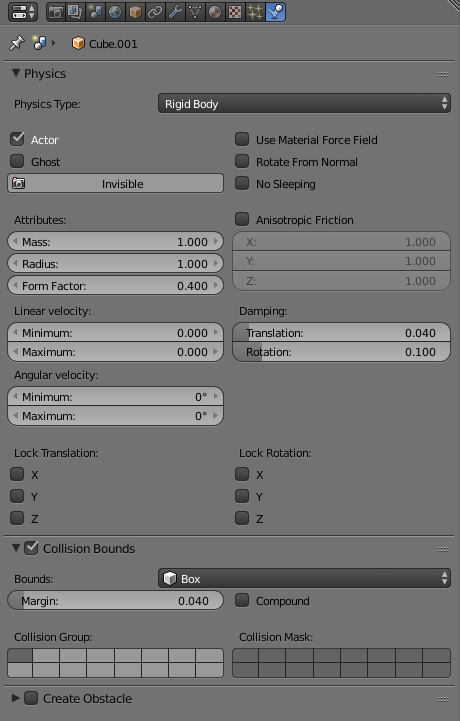460x721 pixels.
Task: Click the Invisible button
Action: 115,183
